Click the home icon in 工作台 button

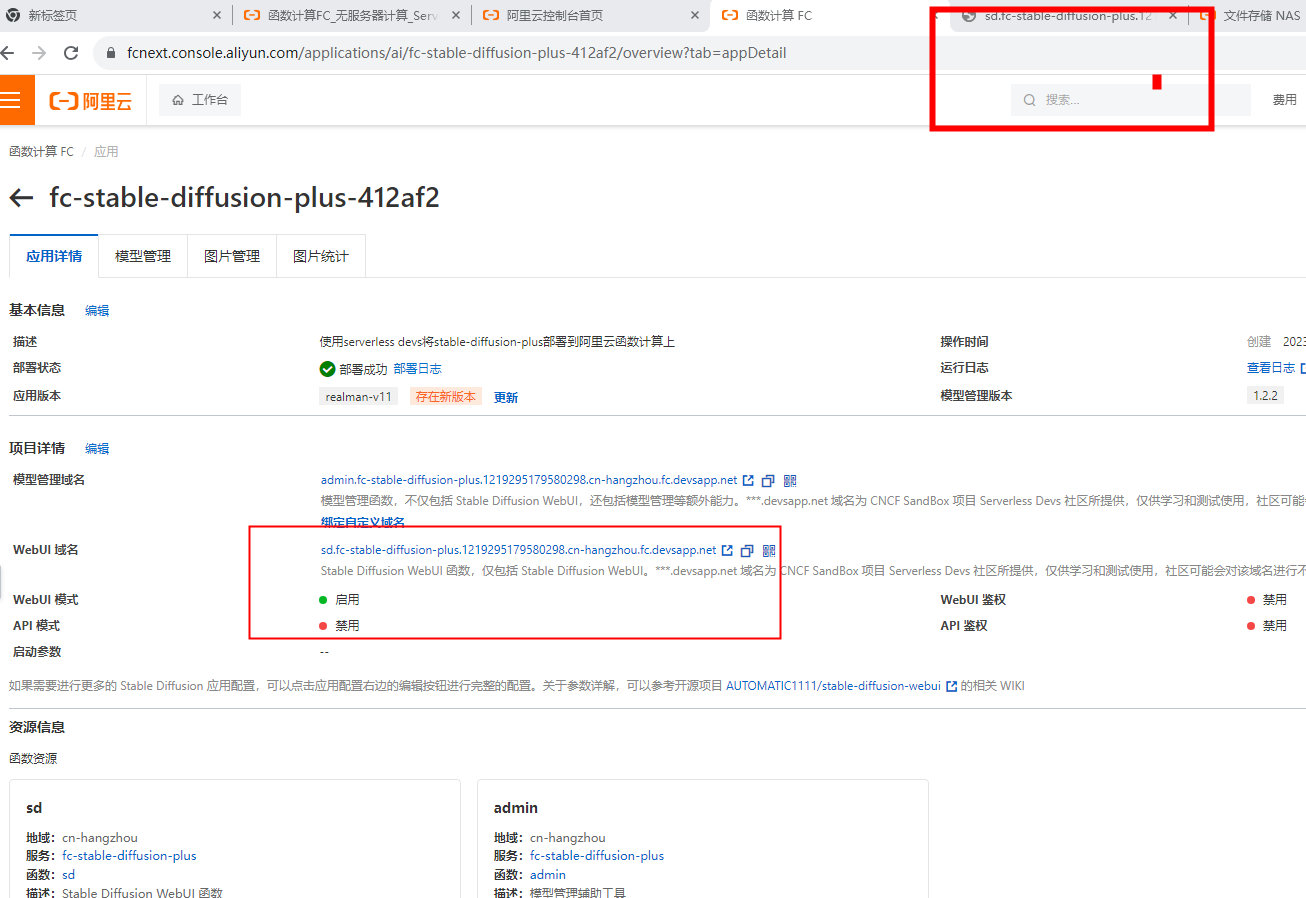tap(178, 100)
